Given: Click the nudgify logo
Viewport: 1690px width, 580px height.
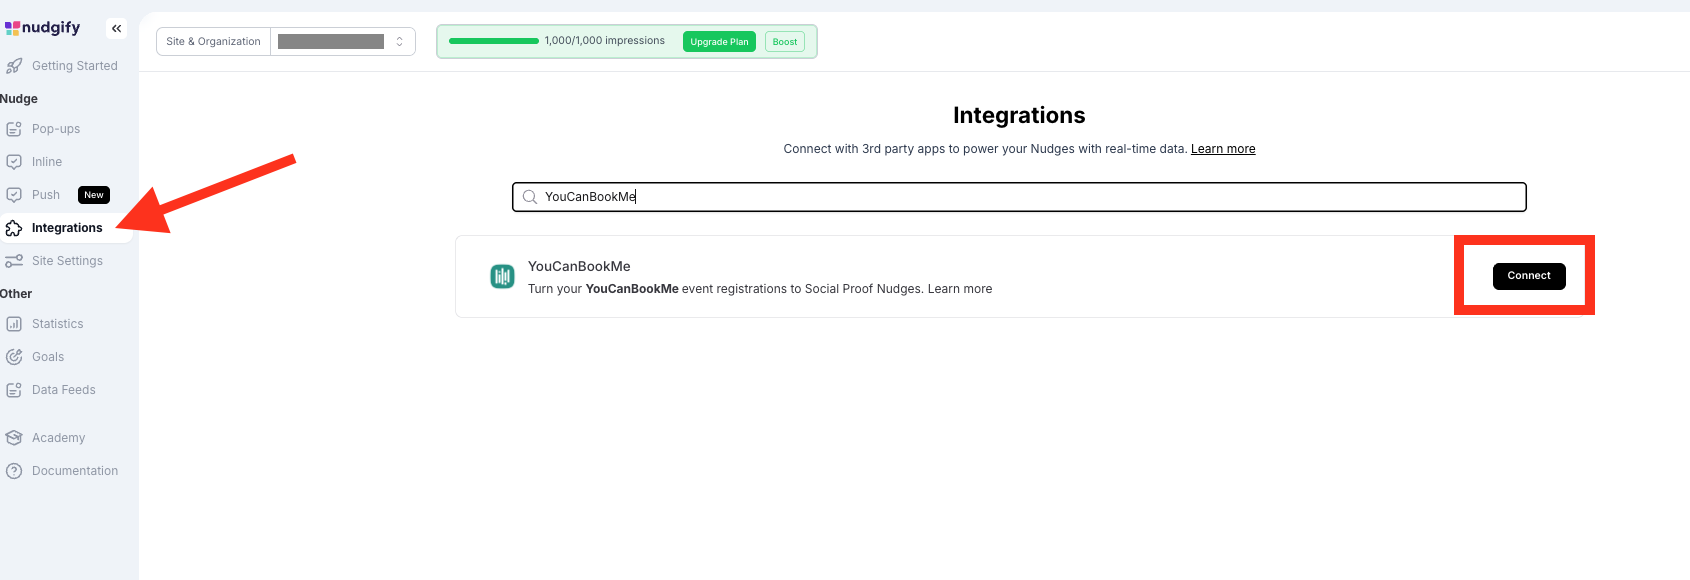Looking at the screenshot, I should (x=42, y=28).
